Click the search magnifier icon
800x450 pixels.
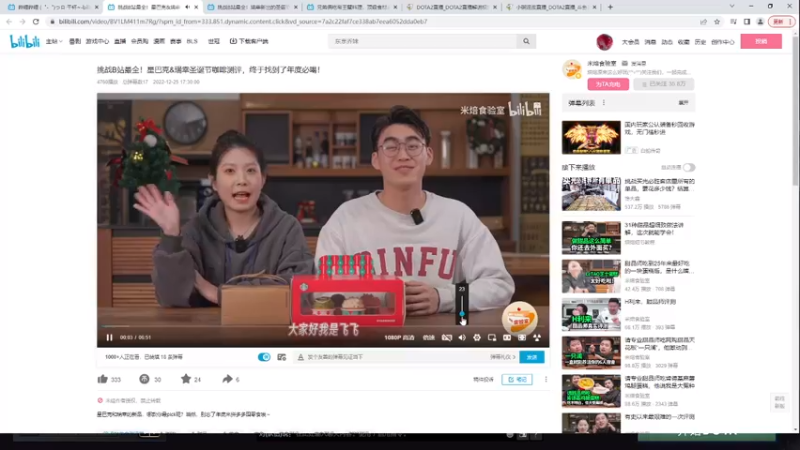tap(526, 41)
